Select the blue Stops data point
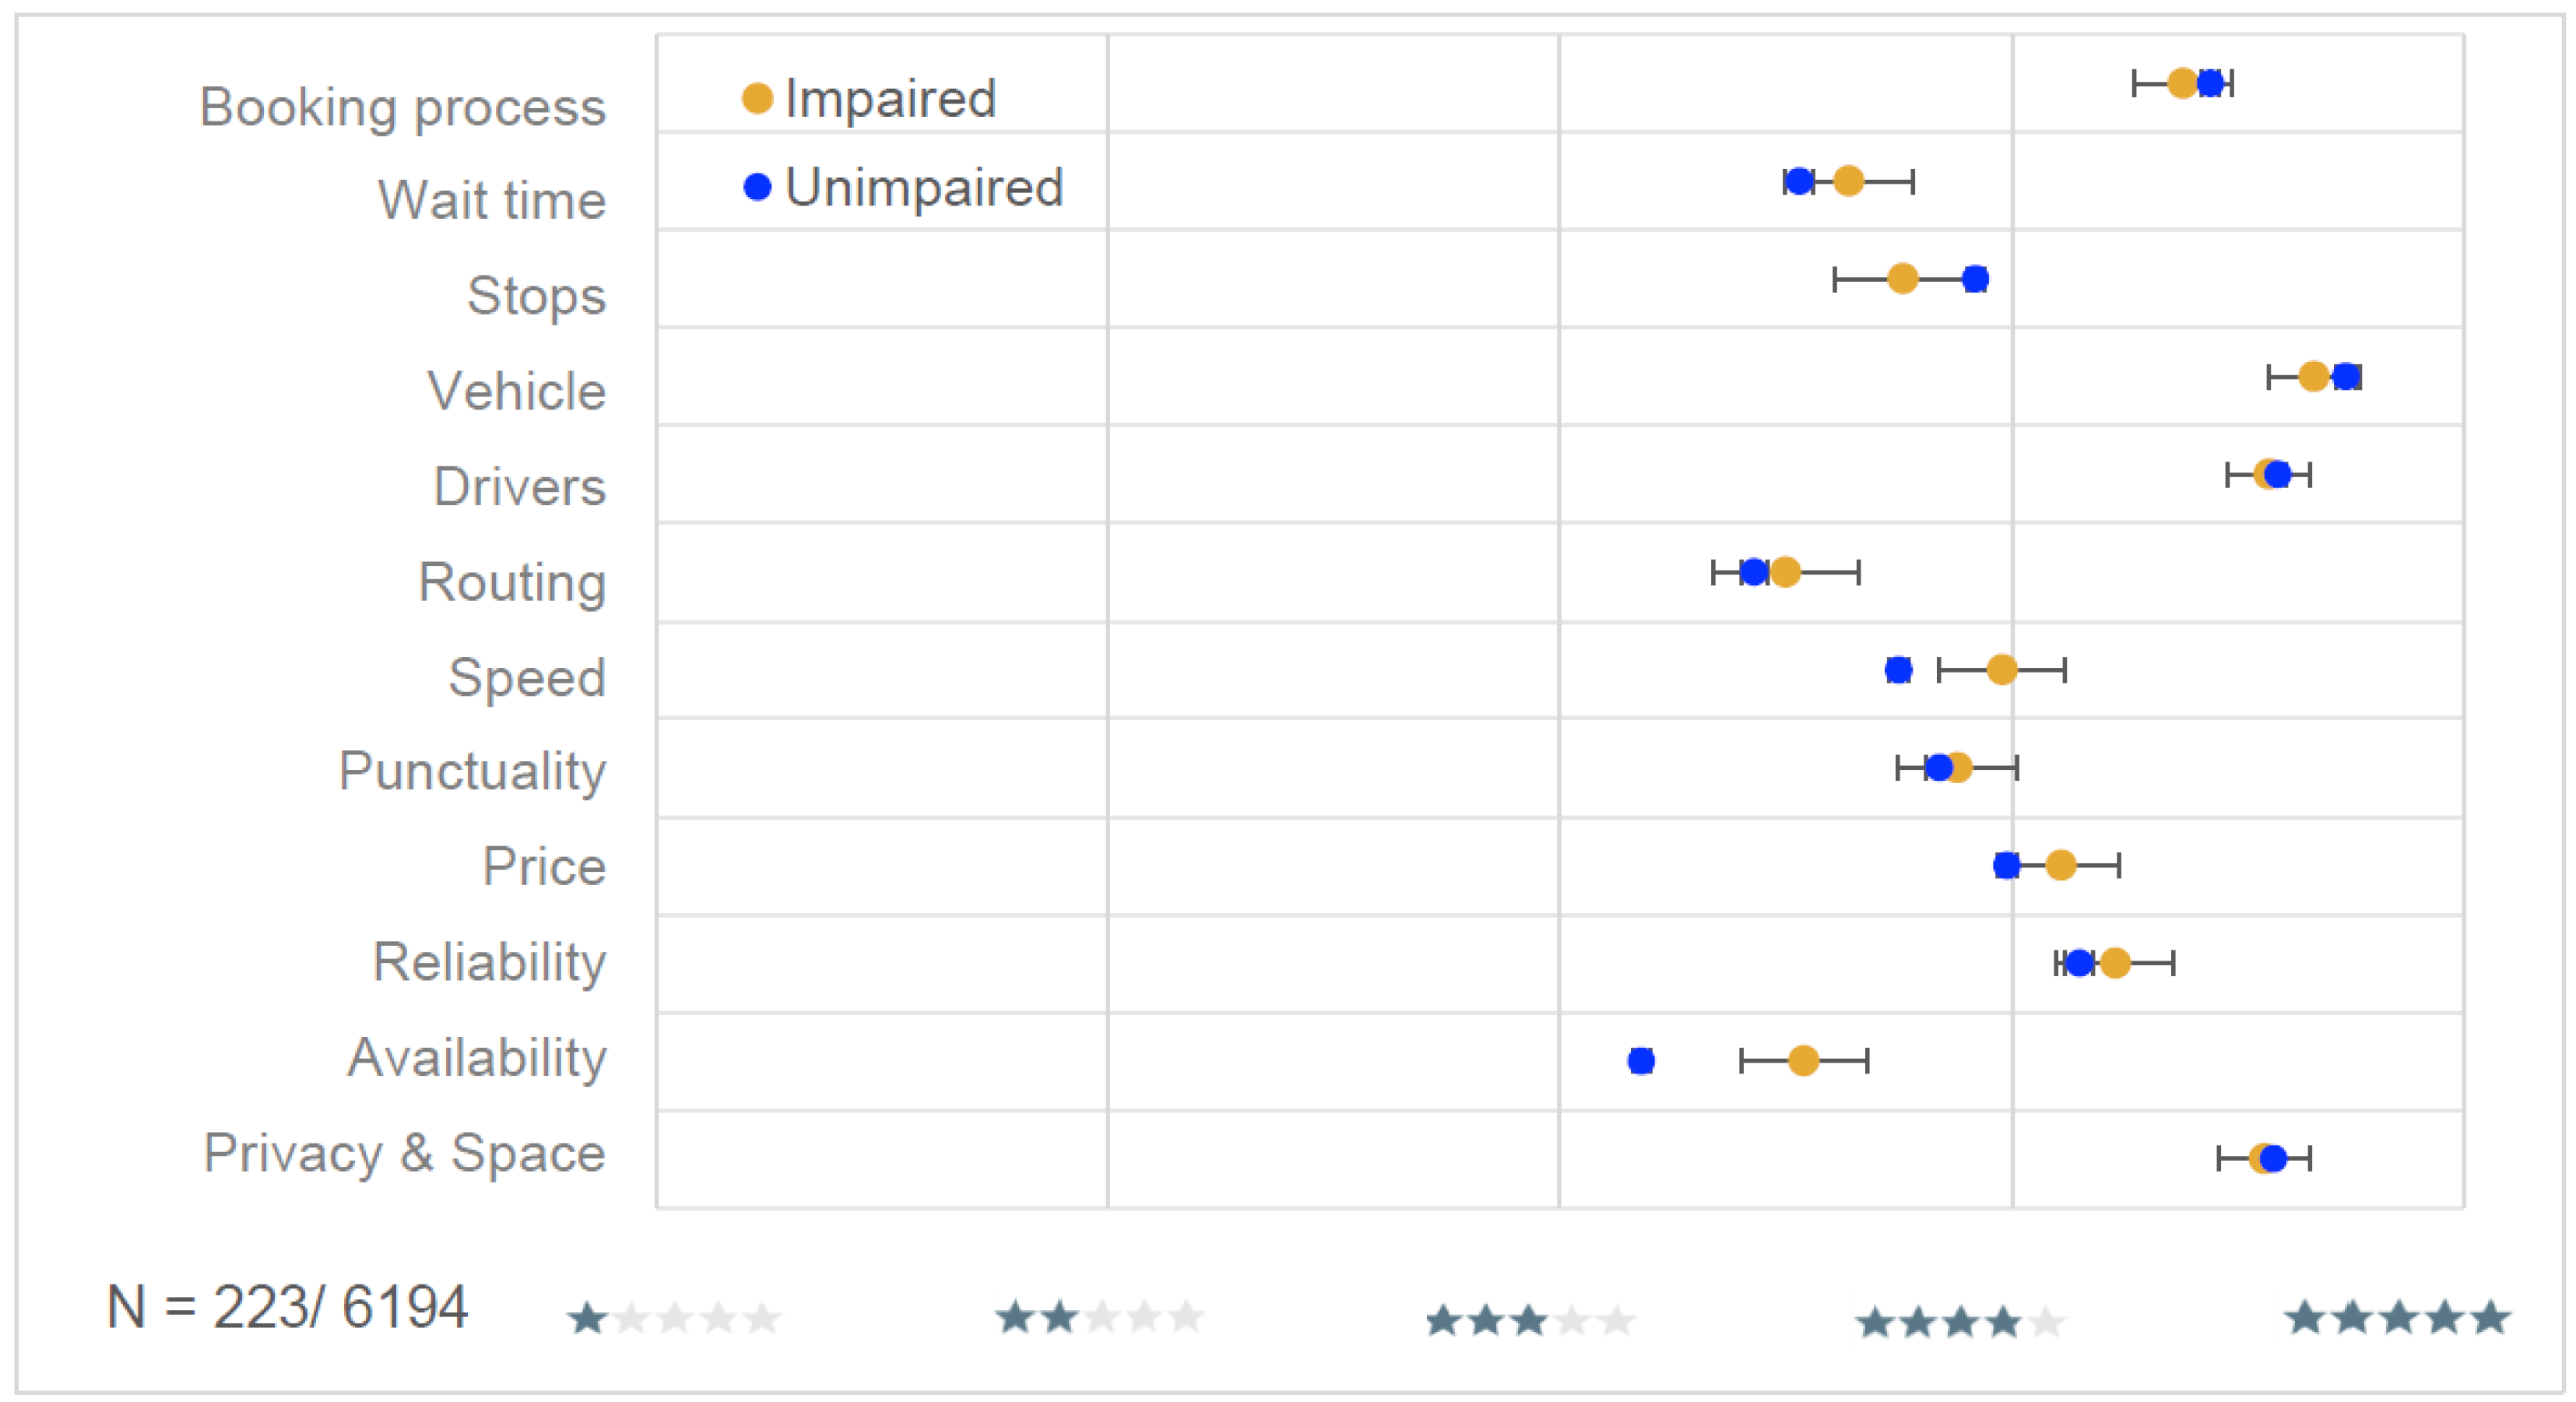The height and width of the screenshot is (1402, 2576). (1975, 279)
